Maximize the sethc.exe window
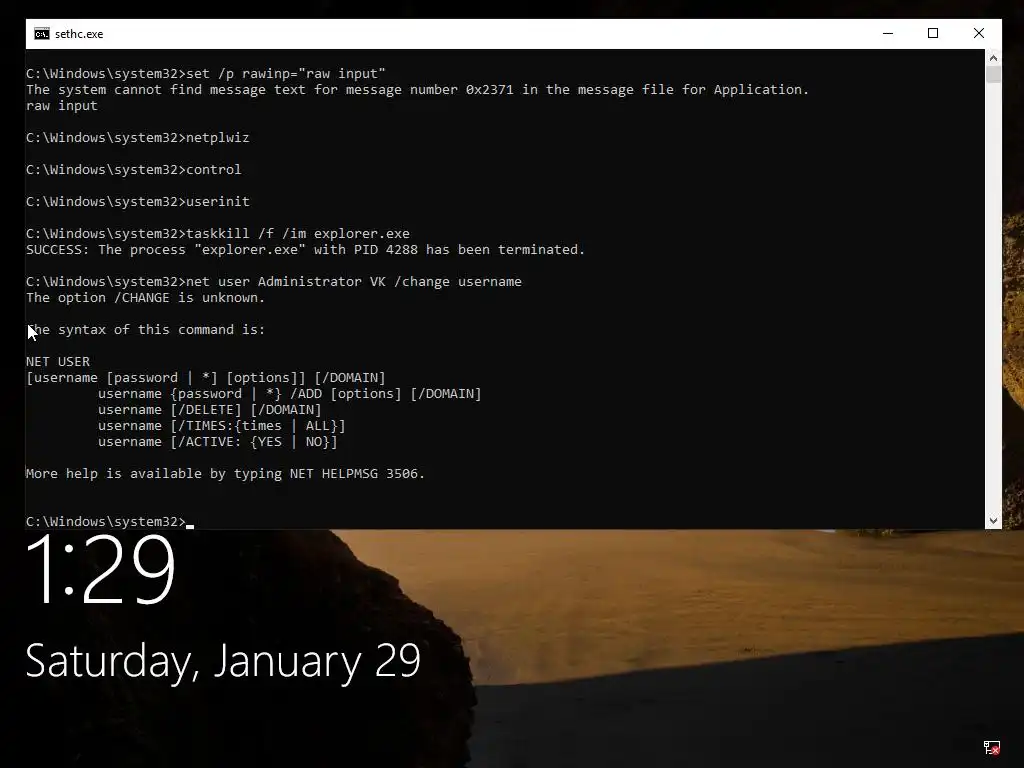 pyautogui.click(x=933, y=33)
